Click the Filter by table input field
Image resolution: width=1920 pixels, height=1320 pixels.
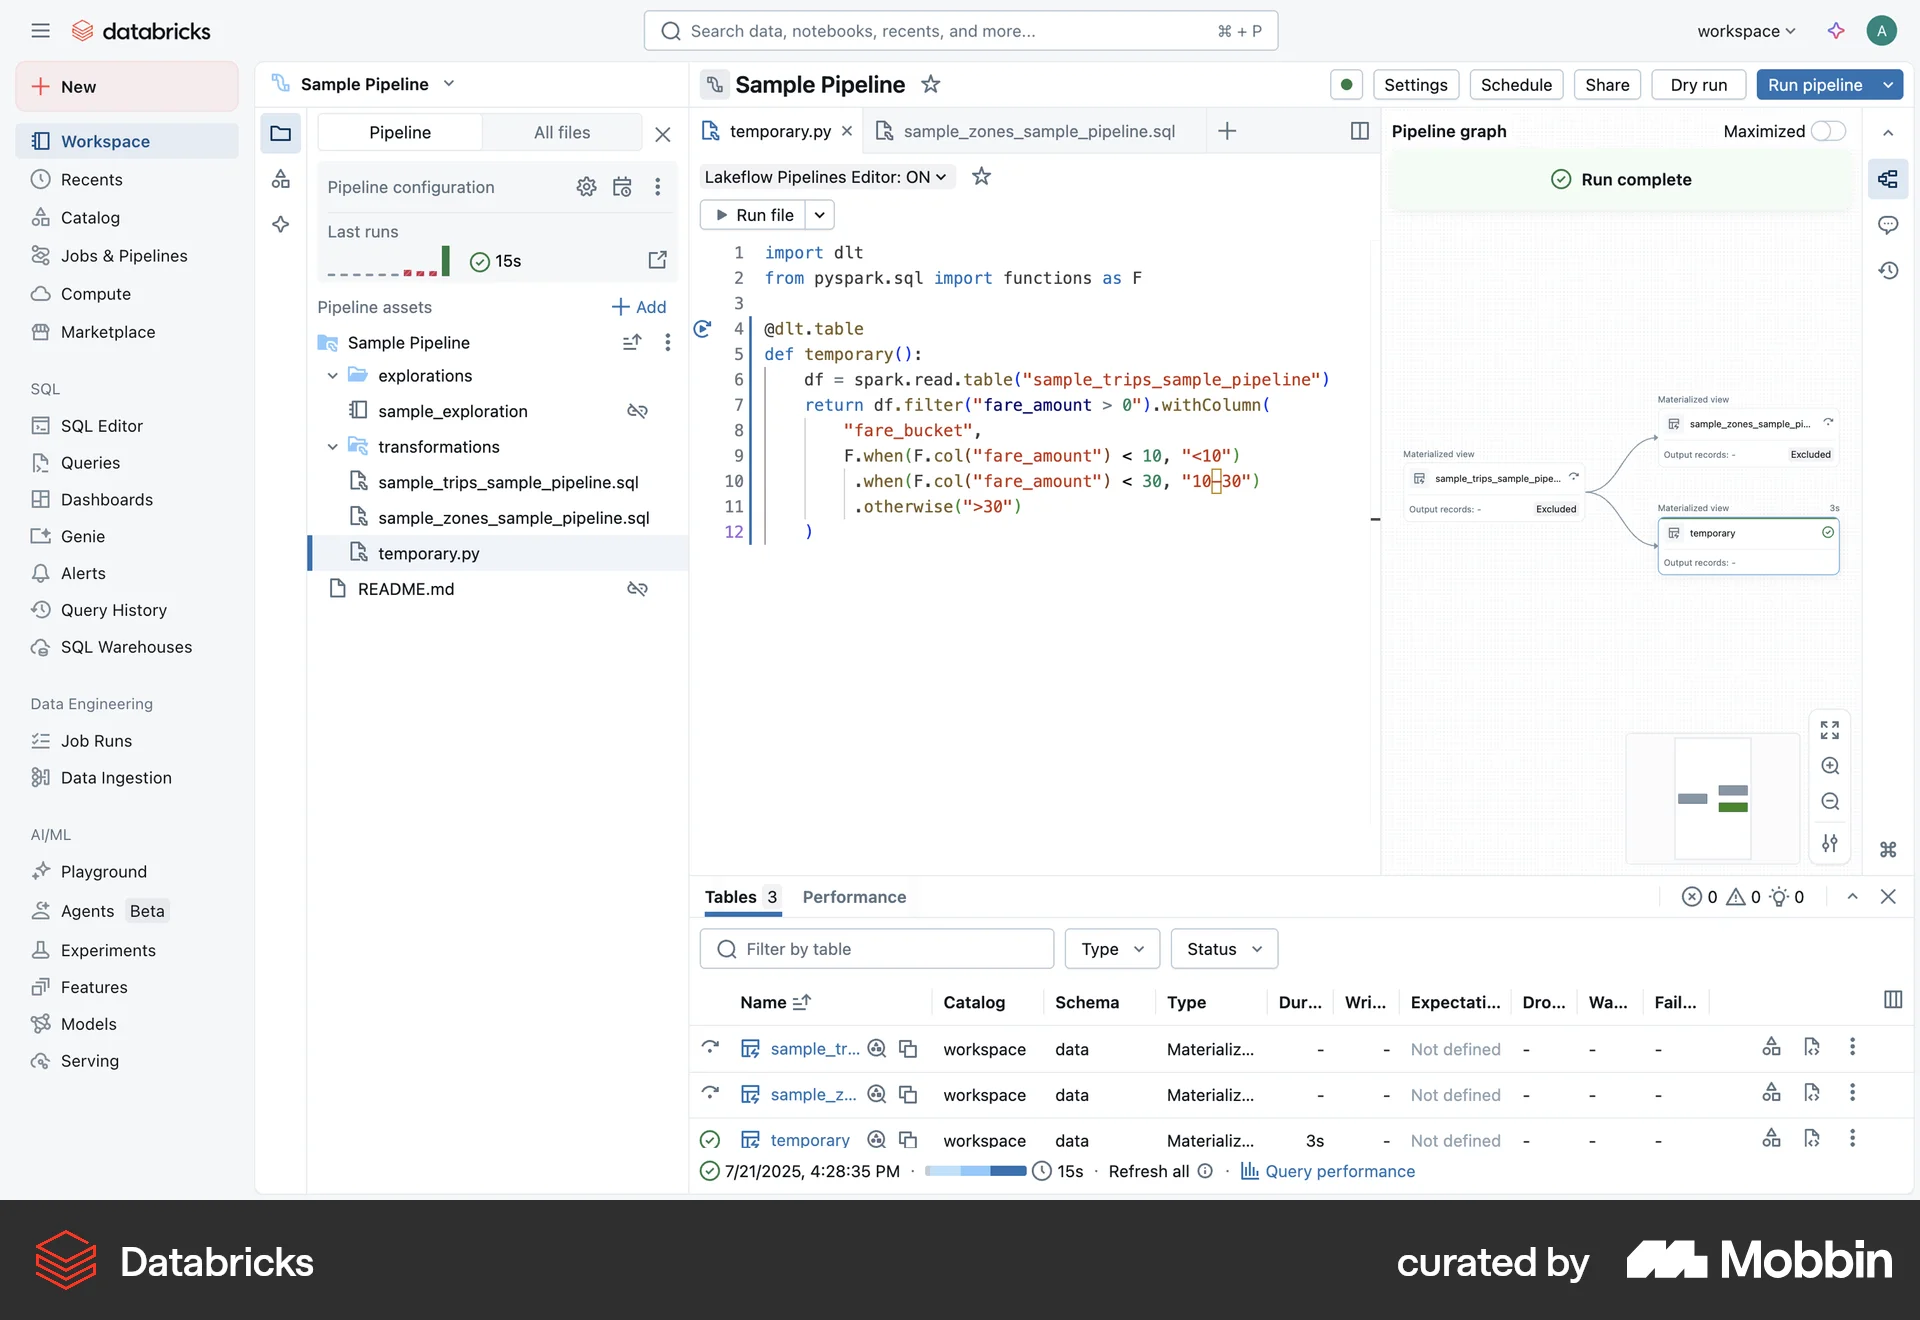[877, 948]
